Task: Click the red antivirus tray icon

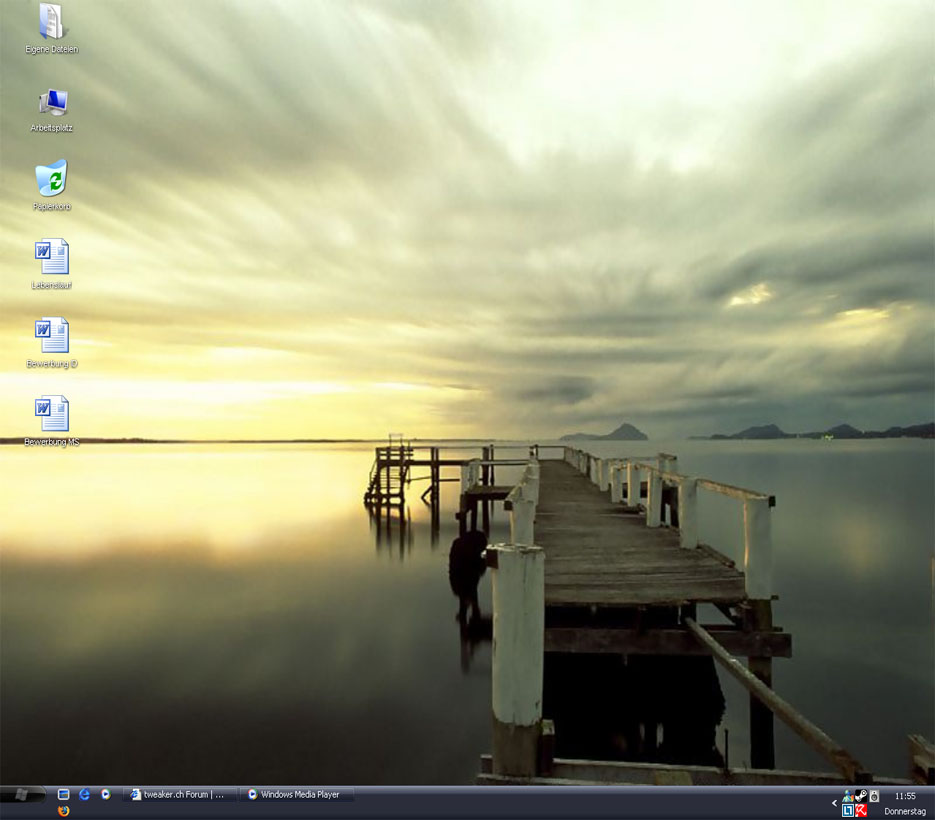Action: coord(861,811)
